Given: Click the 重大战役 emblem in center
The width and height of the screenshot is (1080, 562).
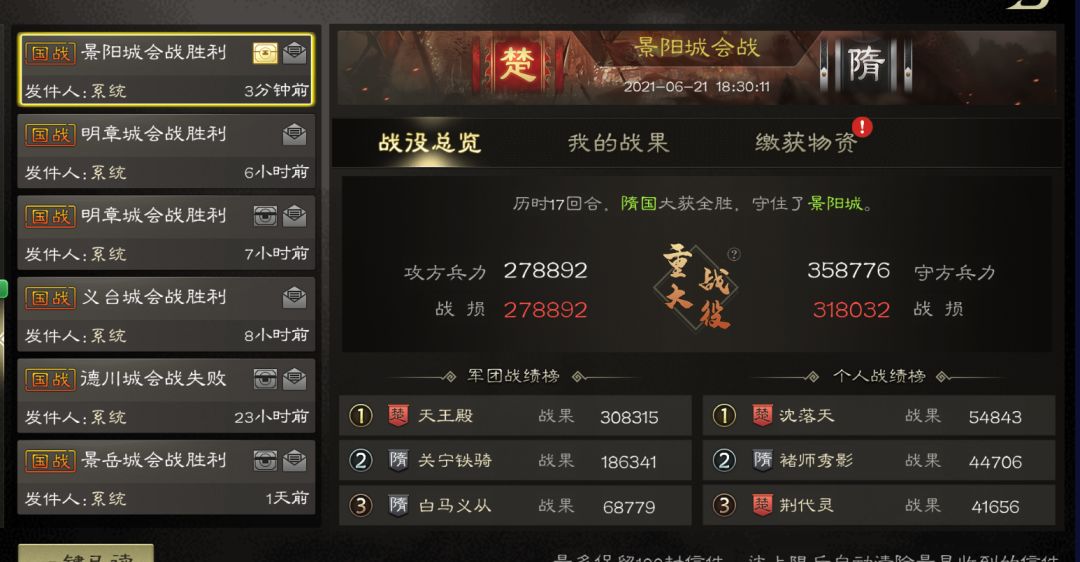Looking at the screenshot, I should coord(696,287).
